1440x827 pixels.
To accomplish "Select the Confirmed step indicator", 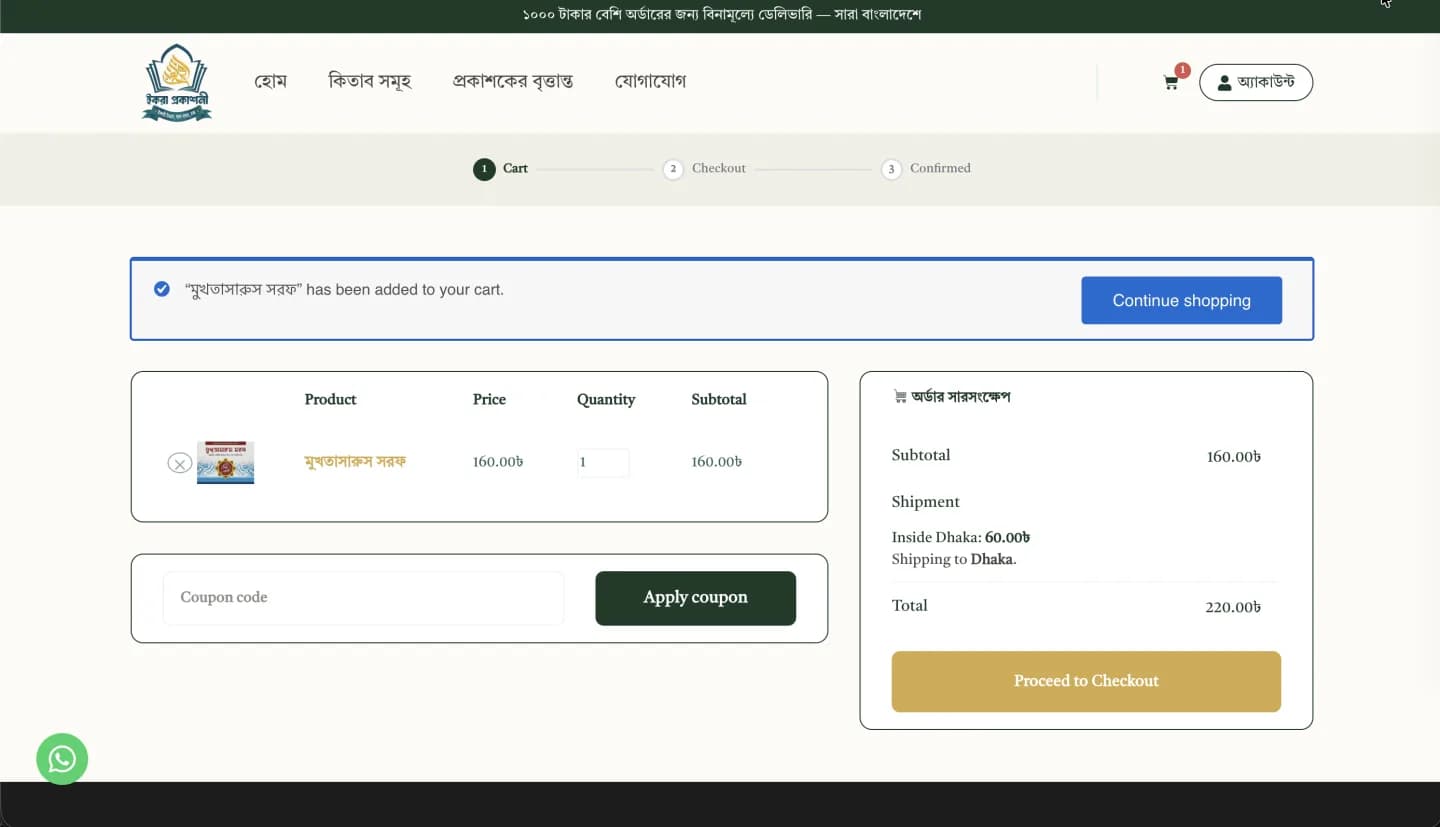I will tap(926, 169).
